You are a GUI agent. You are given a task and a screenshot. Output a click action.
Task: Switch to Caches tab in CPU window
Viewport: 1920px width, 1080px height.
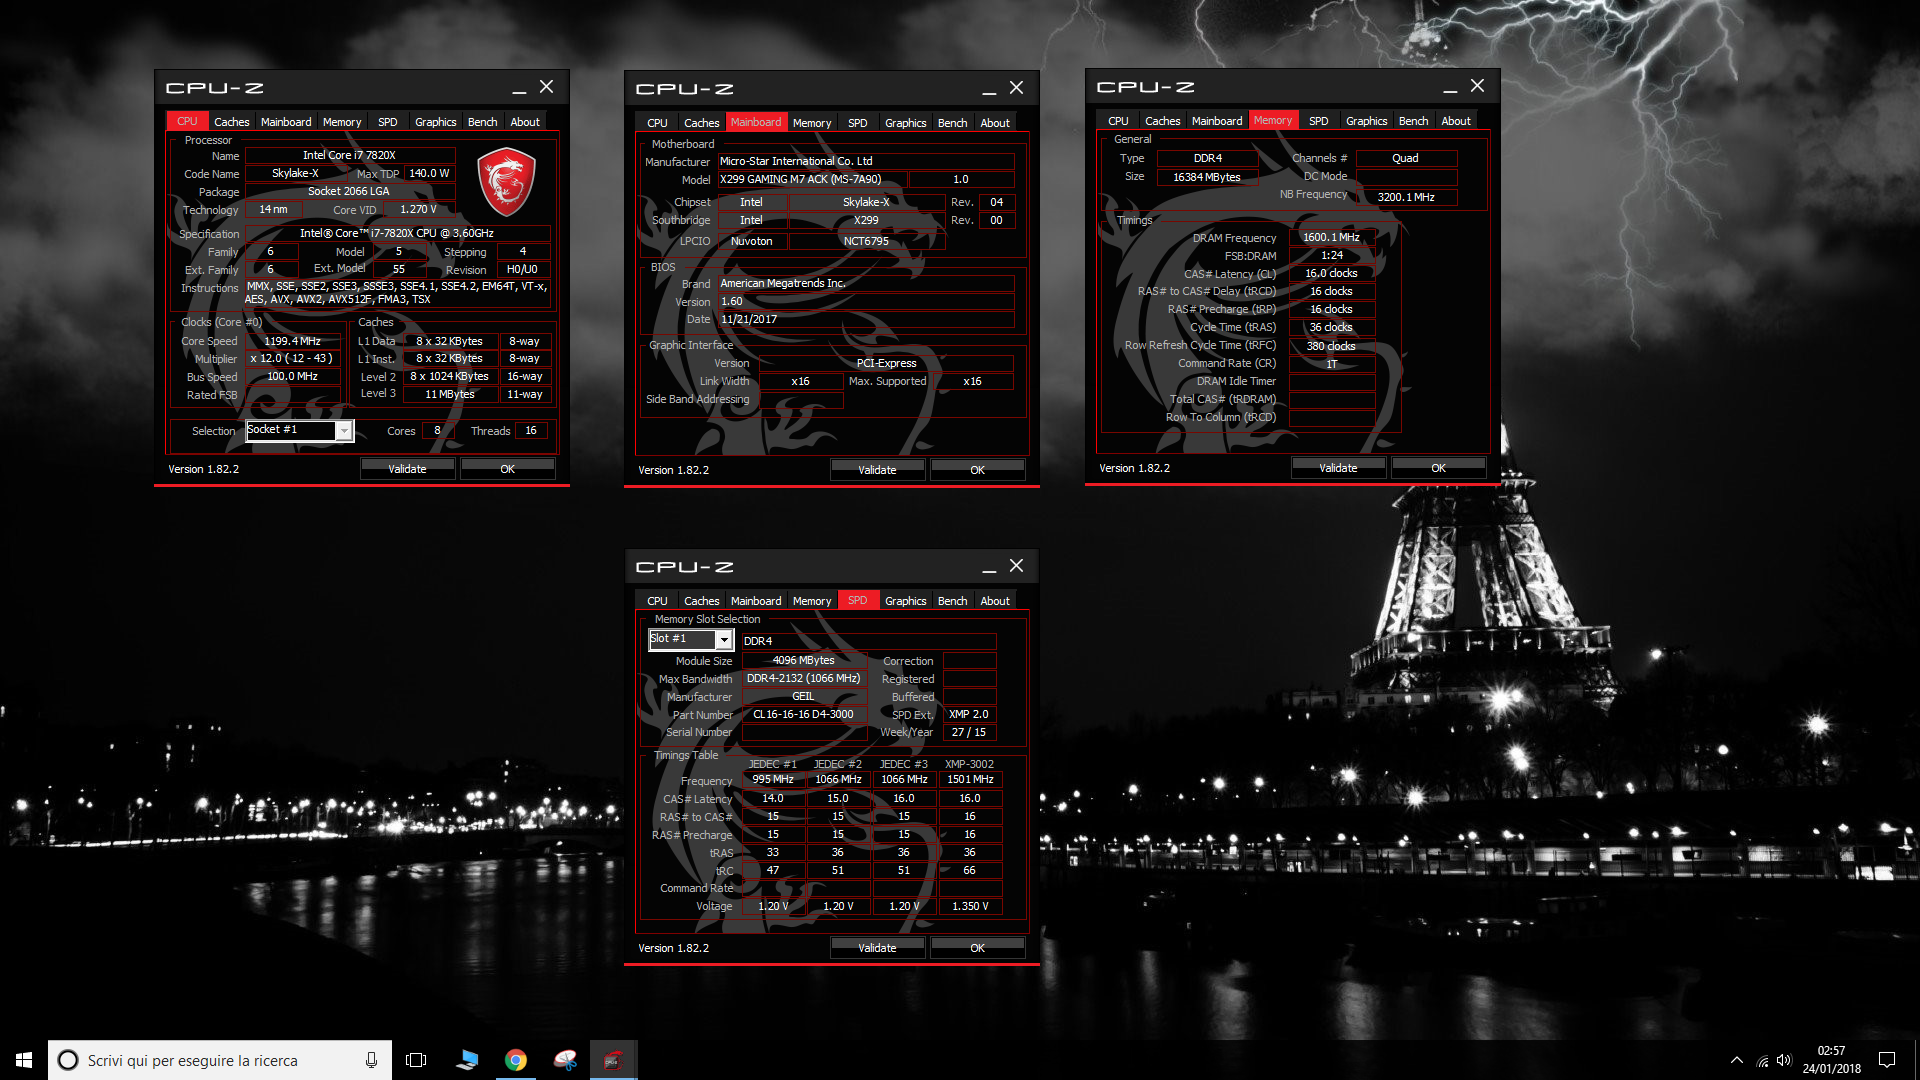pyautogui.click(x=232, y=122)
